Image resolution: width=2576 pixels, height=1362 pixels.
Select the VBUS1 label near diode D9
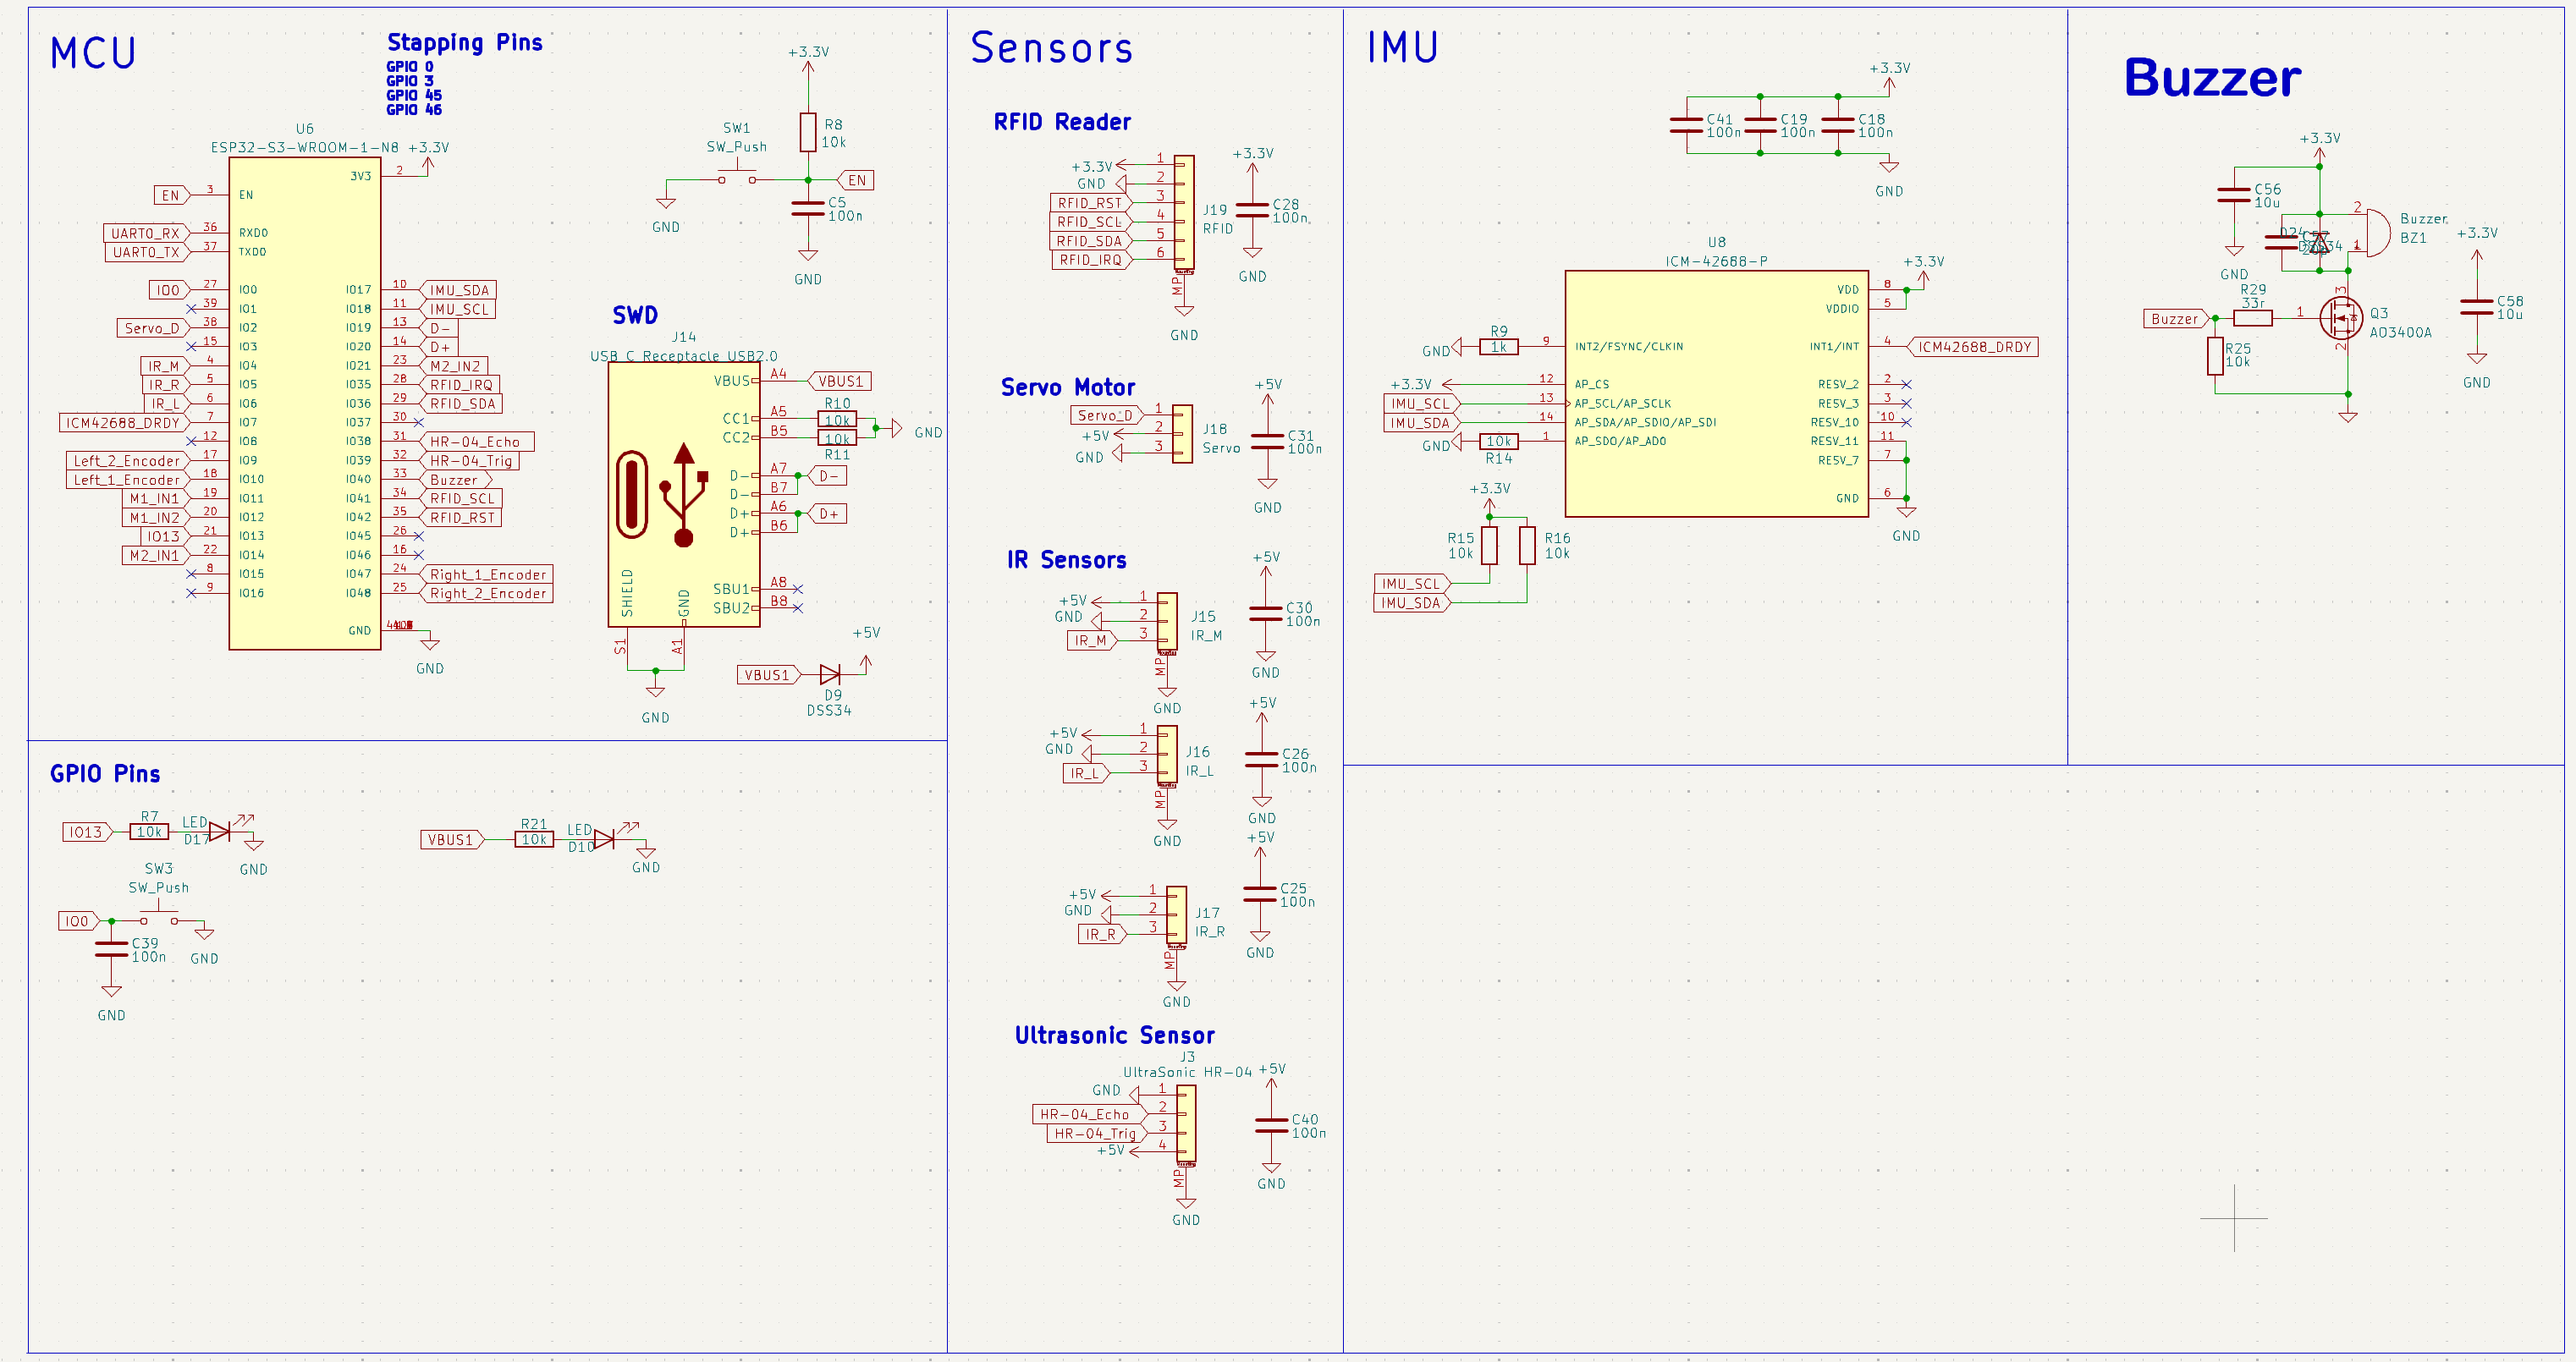point(765,675)
